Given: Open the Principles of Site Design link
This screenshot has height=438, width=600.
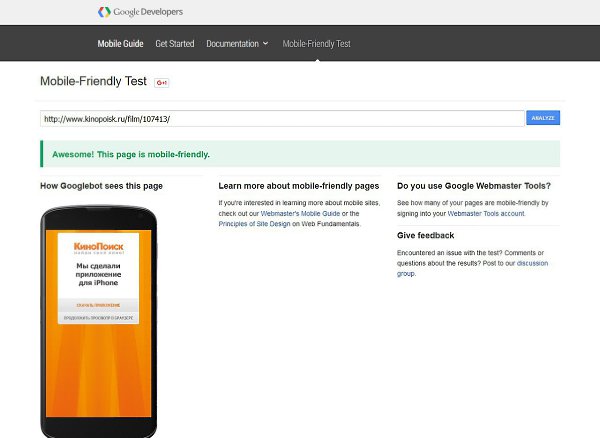Looking at the screenshot, I should click(x=254, y=224).
